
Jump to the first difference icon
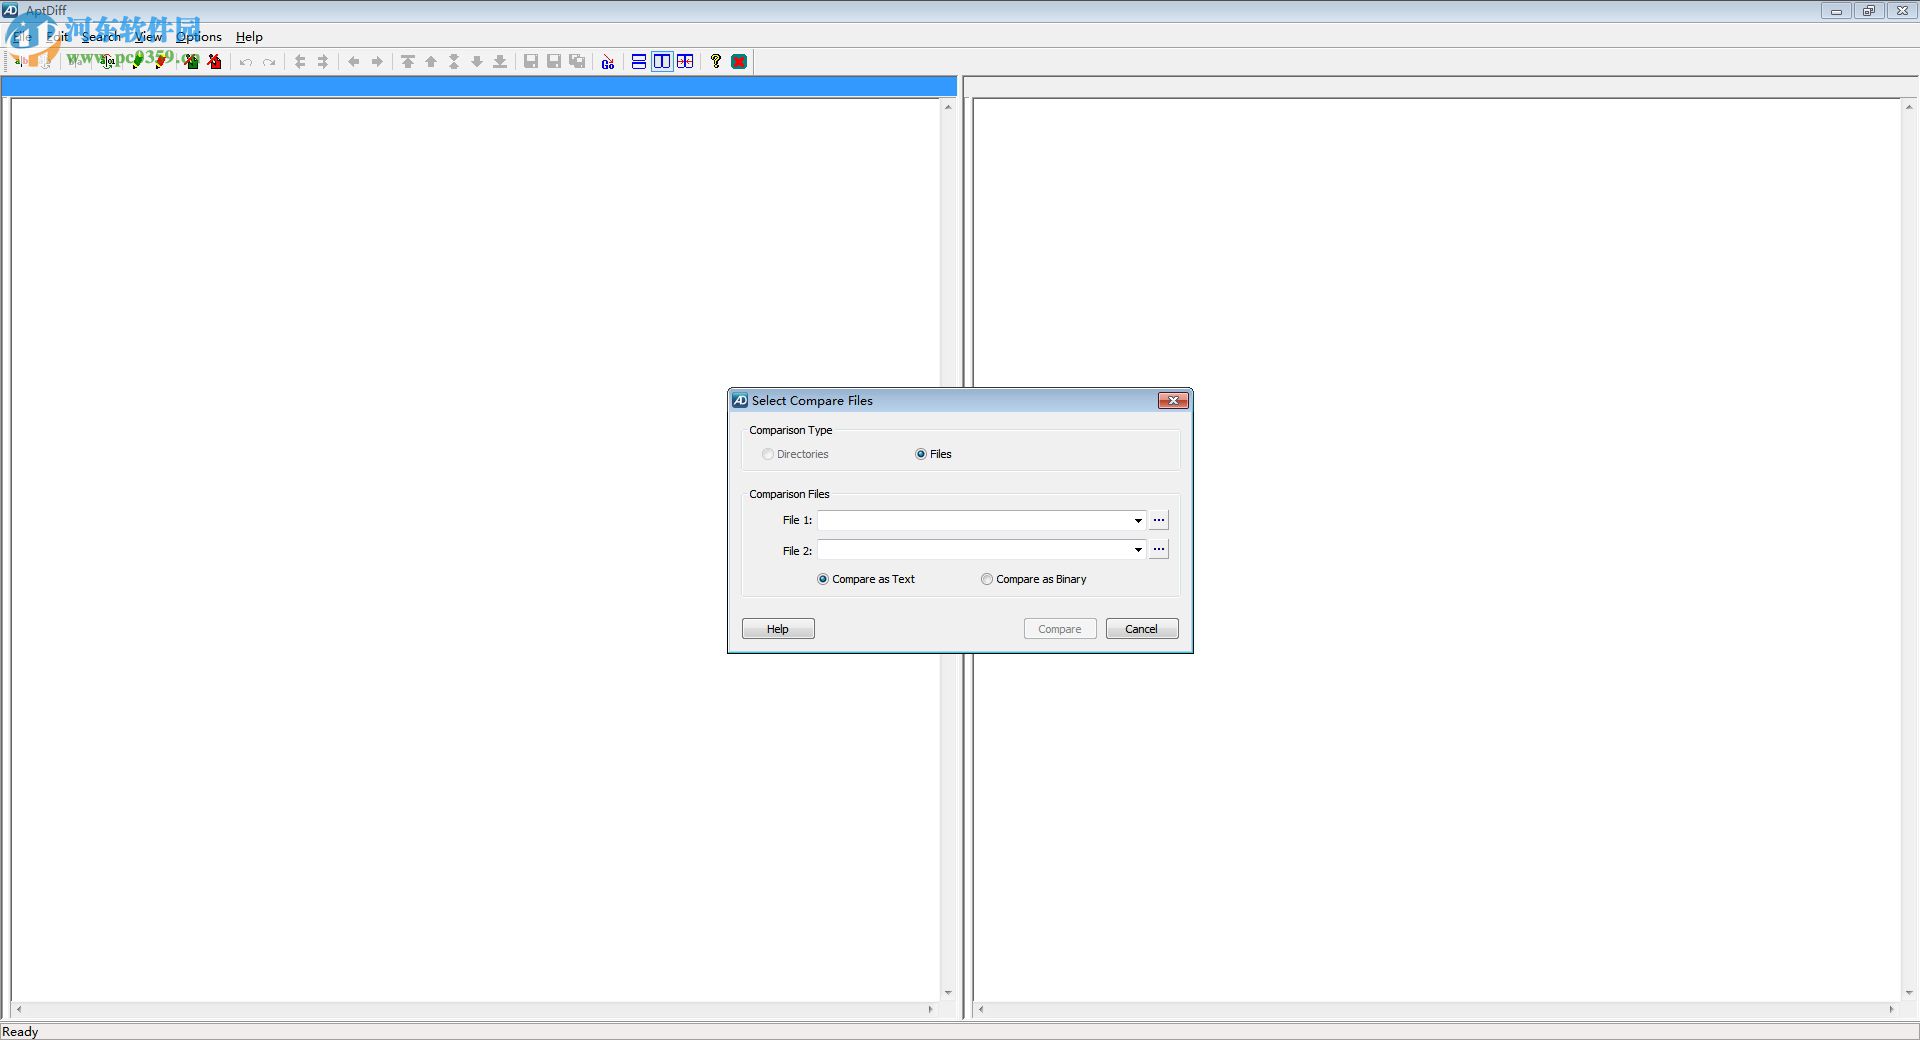(x=408, y=62)
